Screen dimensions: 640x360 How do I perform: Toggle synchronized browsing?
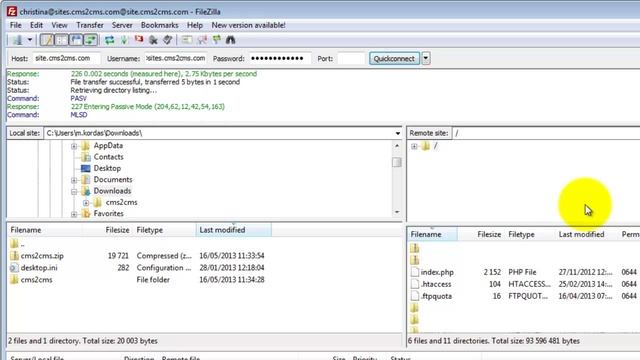(x=216, y=40)
